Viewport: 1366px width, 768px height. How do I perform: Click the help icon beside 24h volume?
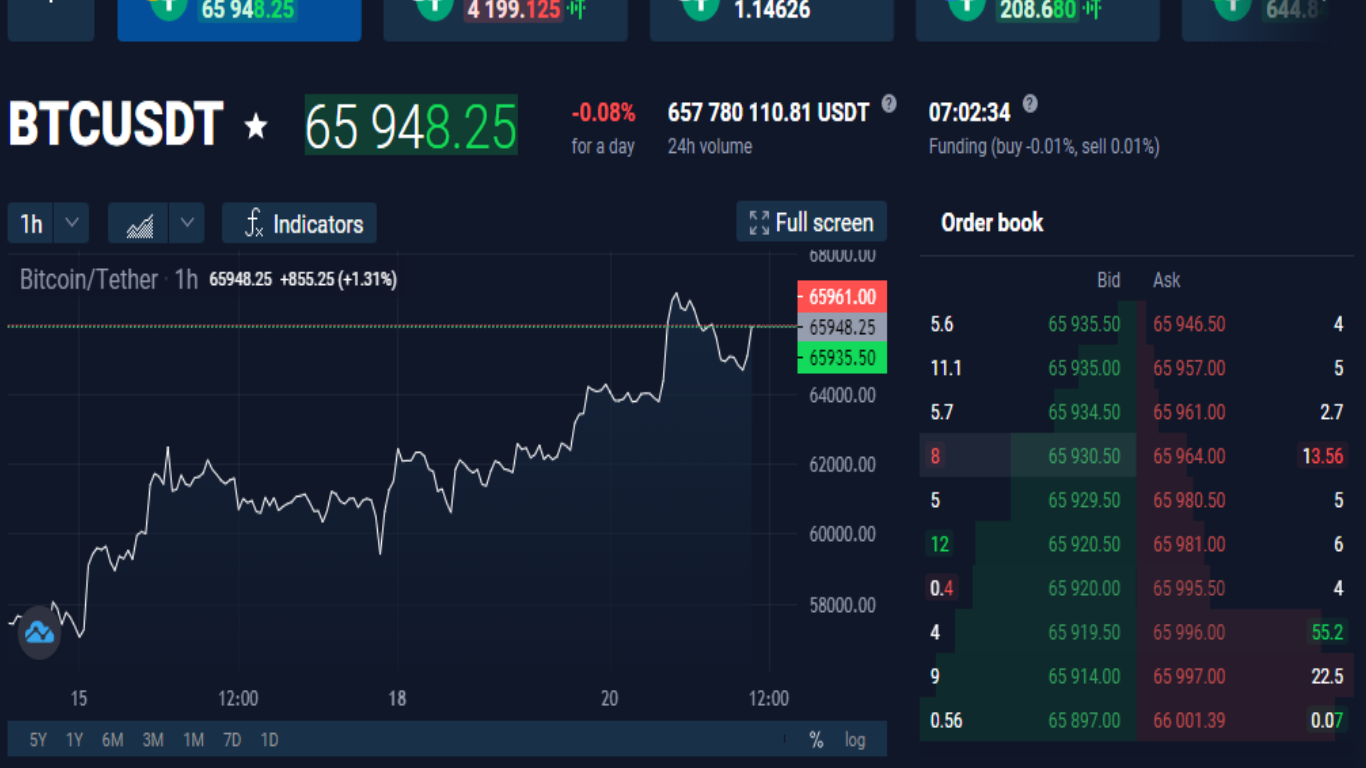click(889, 103)
